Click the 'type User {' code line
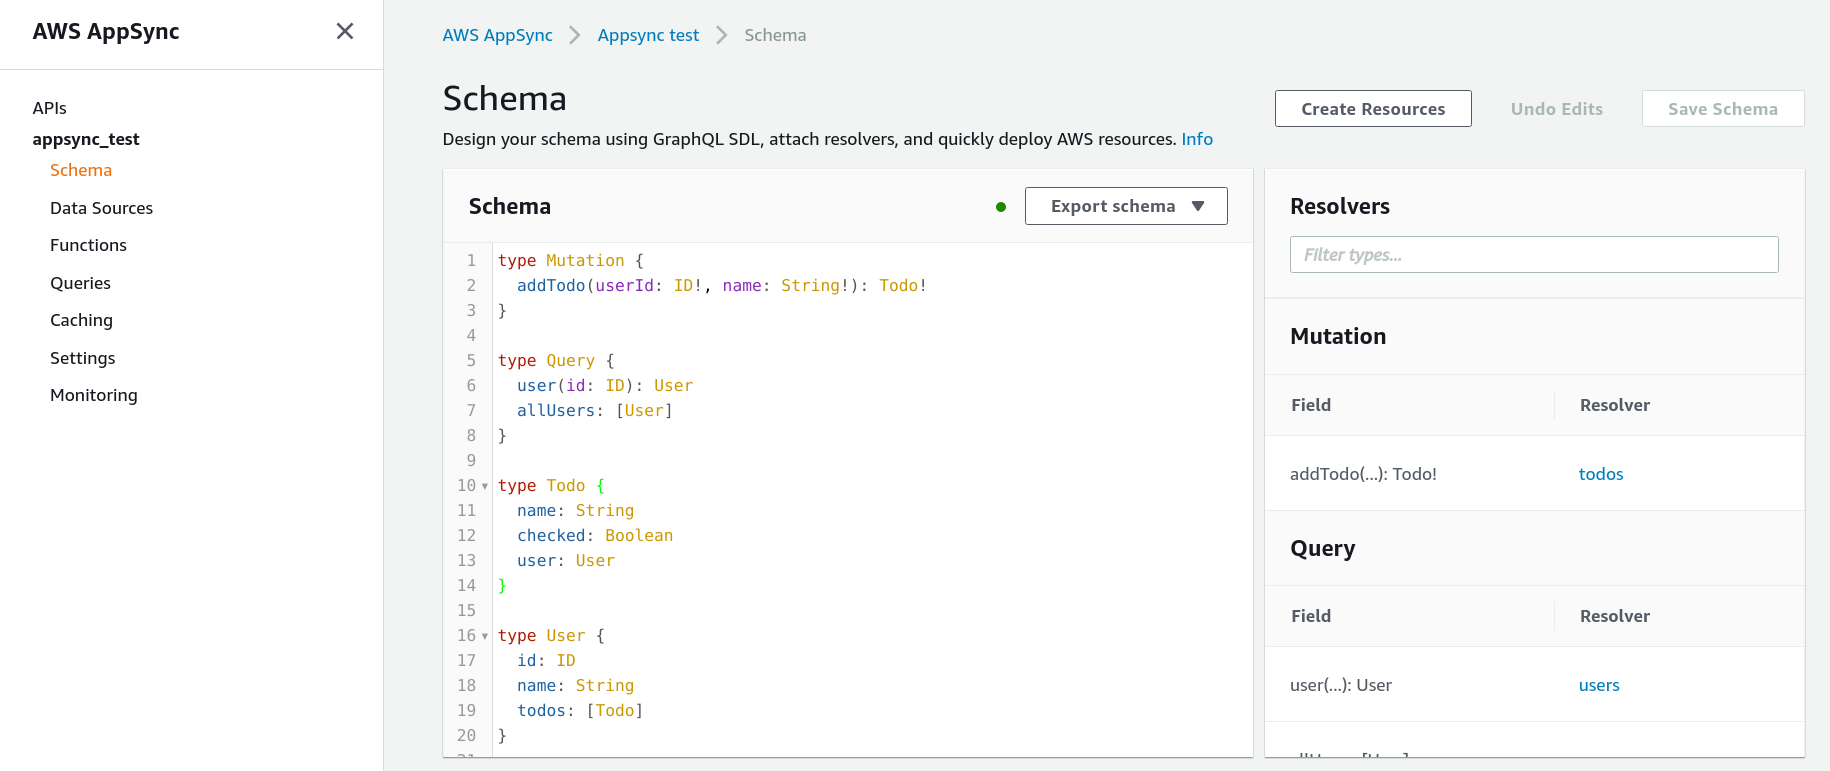Screen dimensions: 1830x771 551,636
